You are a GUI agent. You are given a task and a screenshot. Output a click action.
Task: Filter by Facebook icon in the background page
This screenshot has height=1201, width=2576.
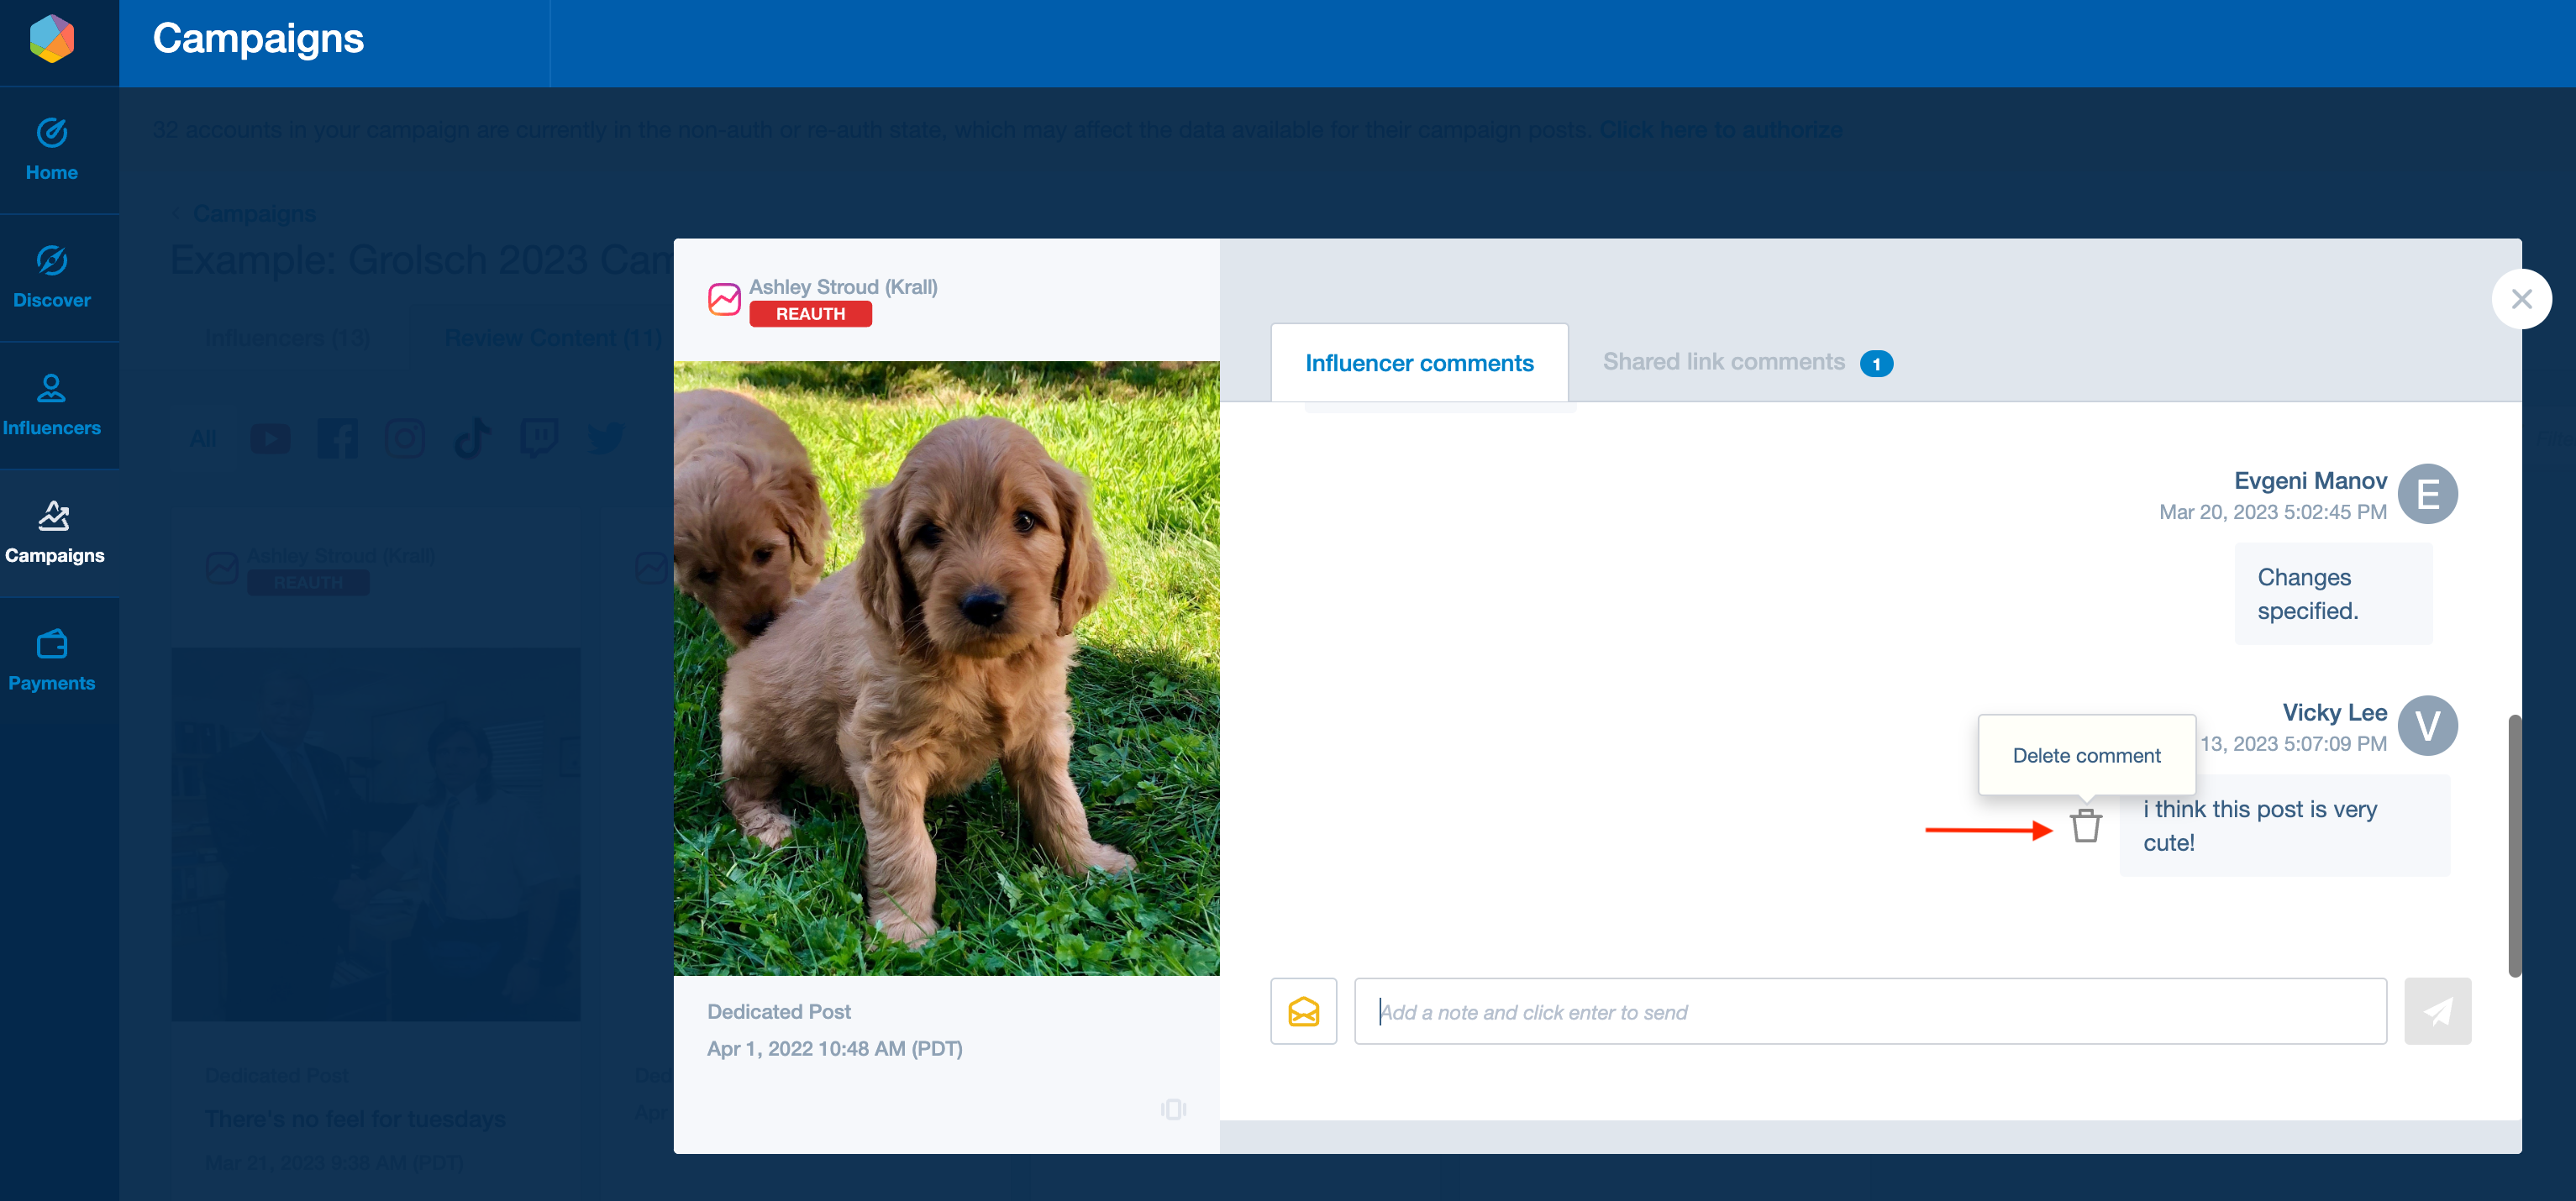coord(338,439)
